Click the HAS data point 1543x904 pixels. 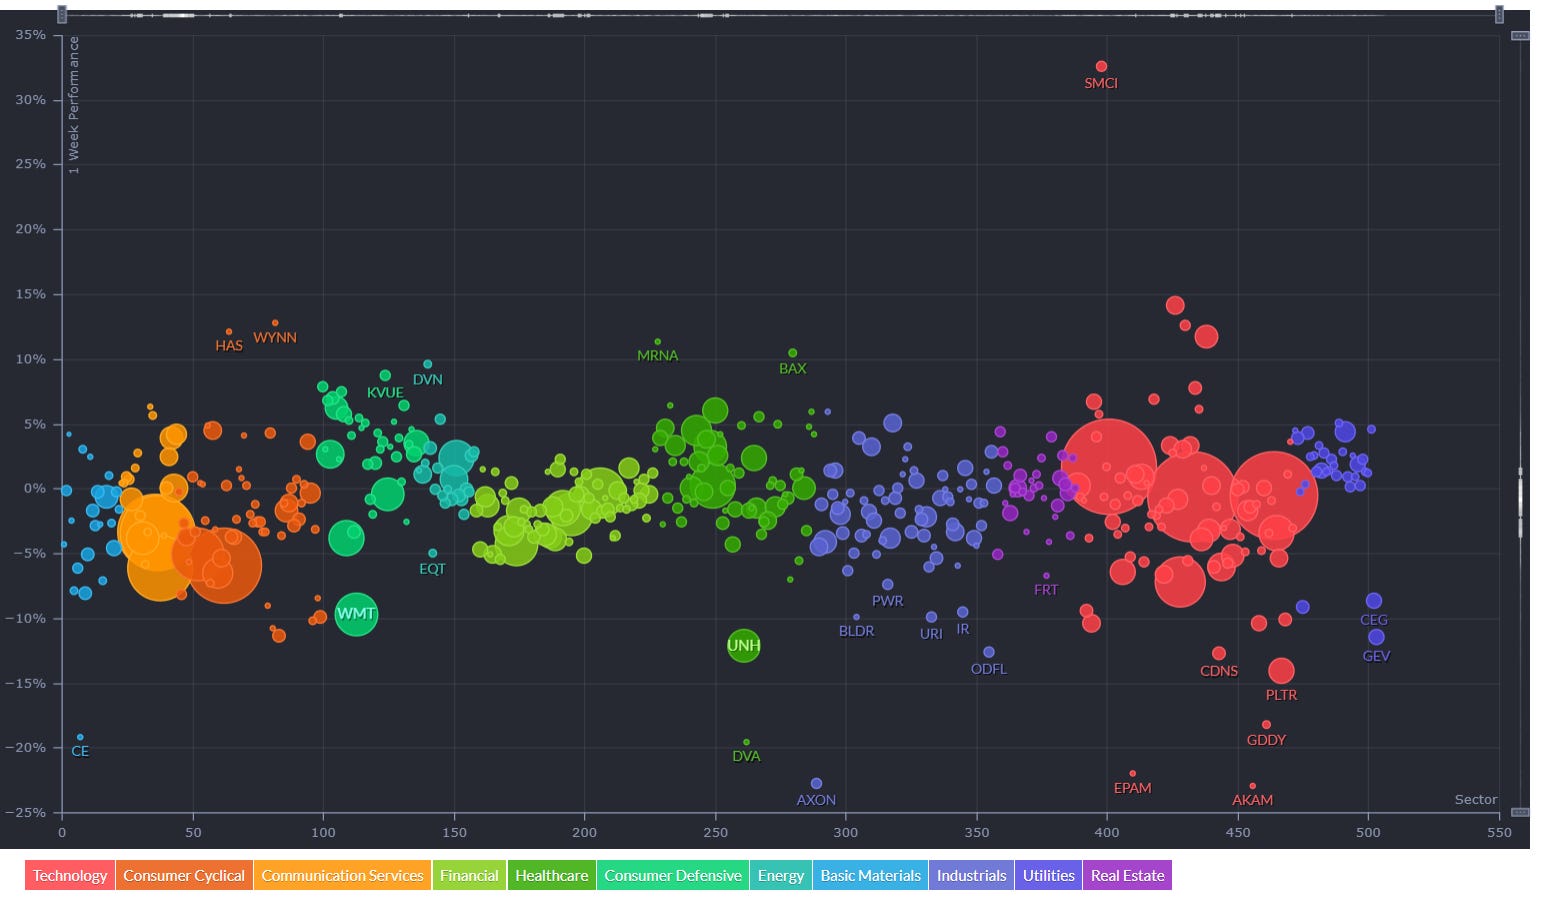pyautogui.click(x=229, y=331)
